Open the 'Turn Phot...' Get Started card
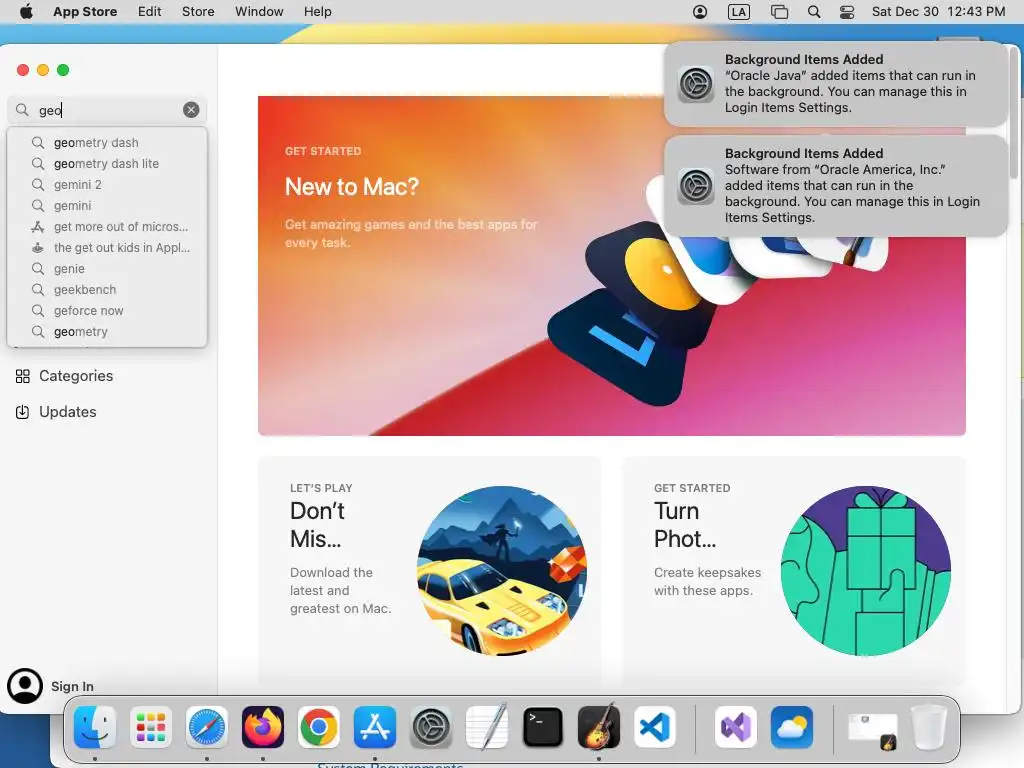This screenshot has width=1024, height=768. [793, 569]
